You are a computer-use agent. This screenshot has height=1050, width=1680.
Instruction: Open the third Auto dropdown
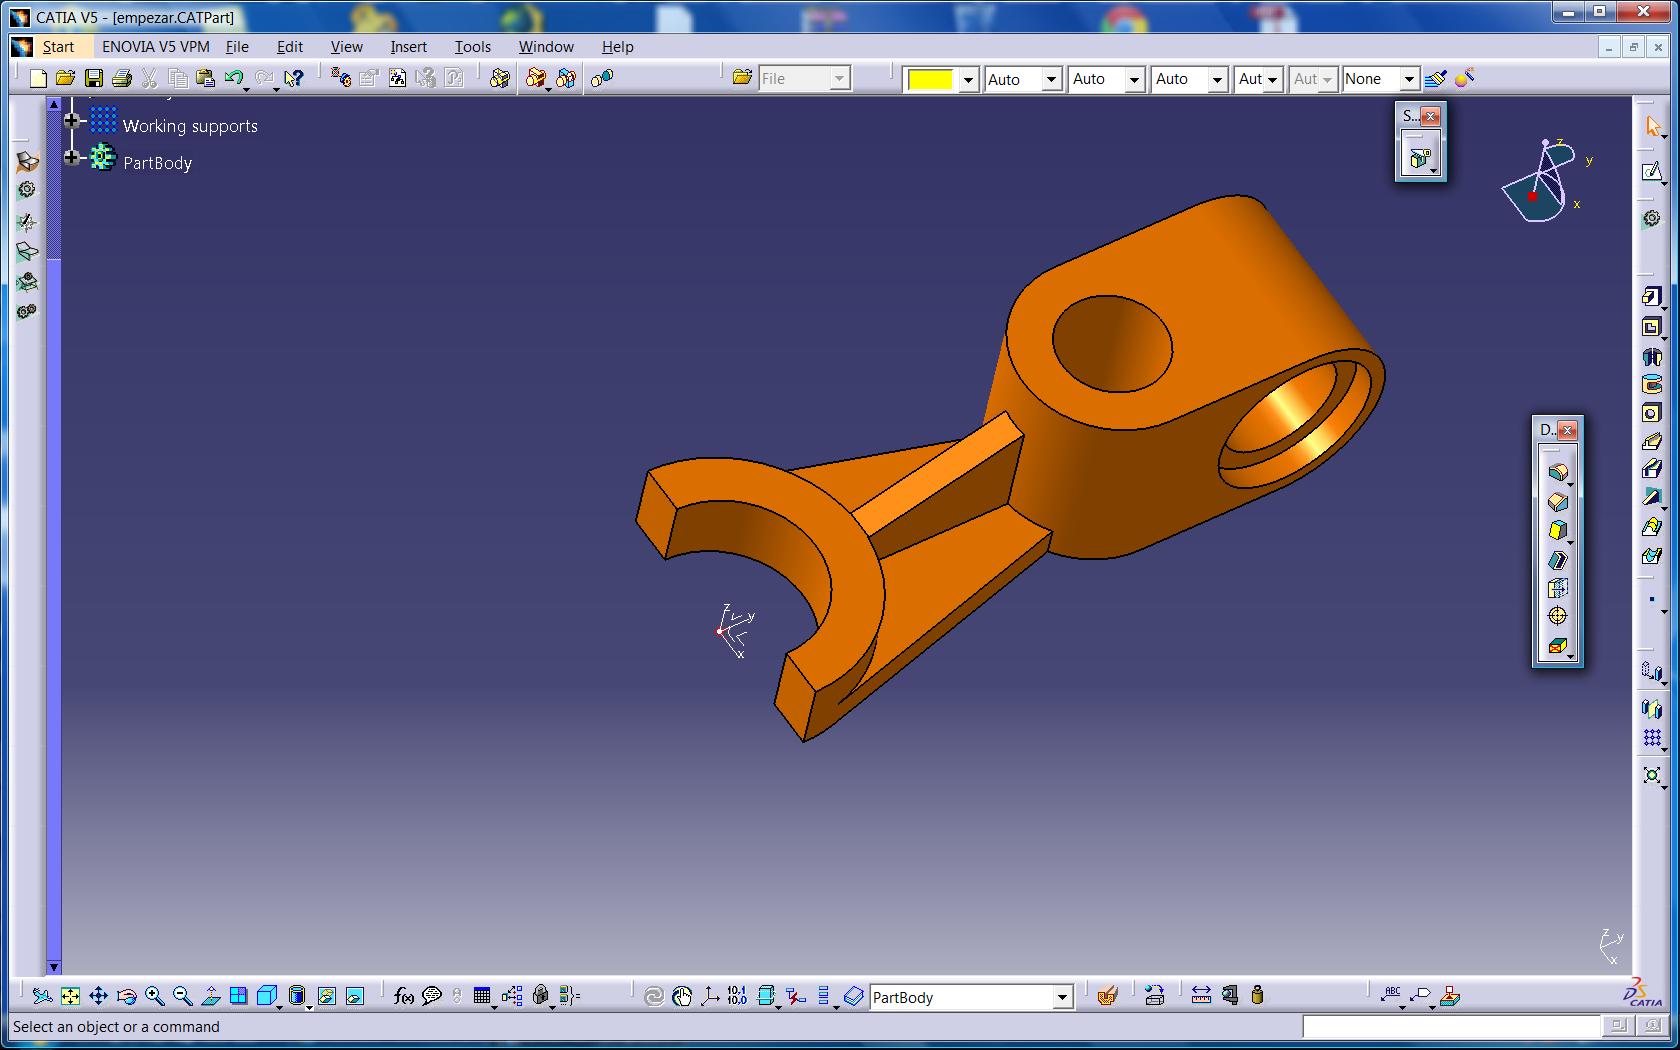pyautogui.click(x=1217, y=80)
